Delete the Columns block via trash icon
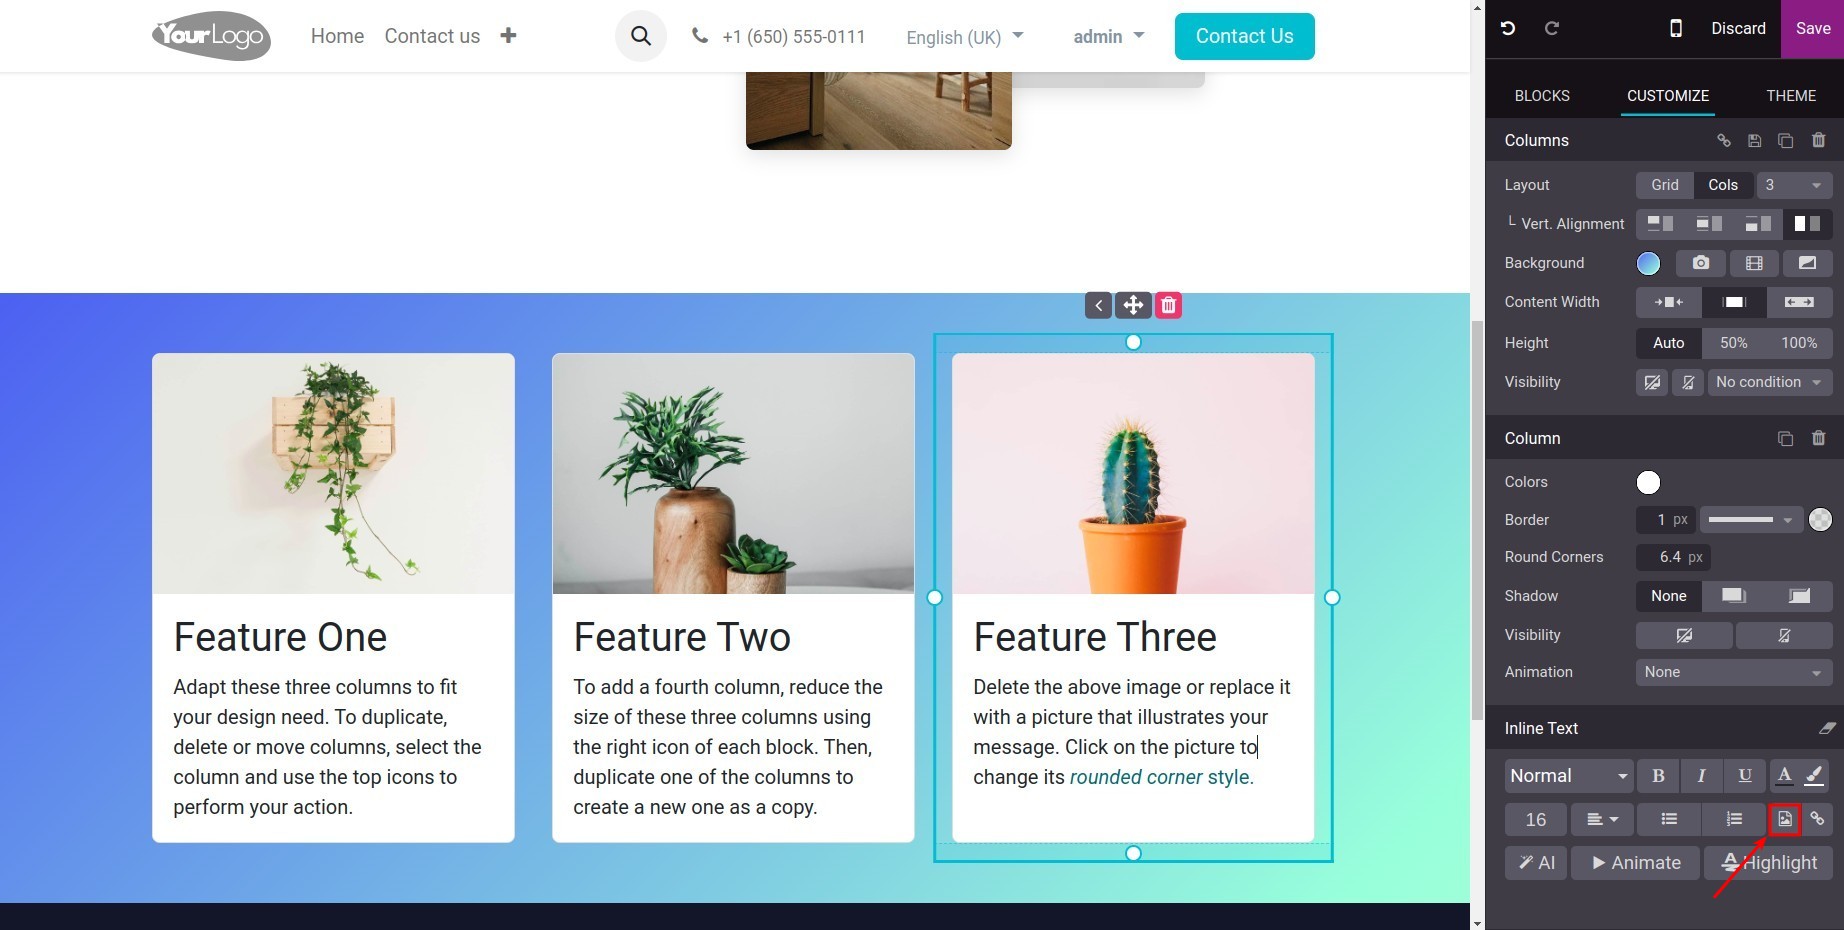Screen dimensions: 1844x930 (1819, 140)
